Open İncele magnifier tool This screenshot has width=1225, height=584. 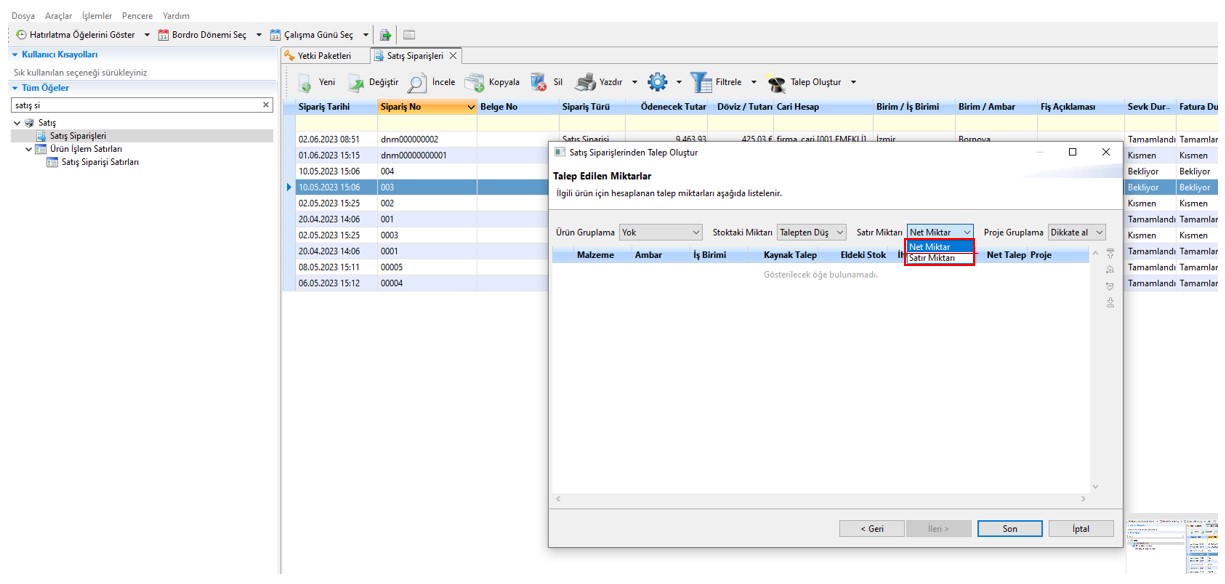(x=417, y=83)
